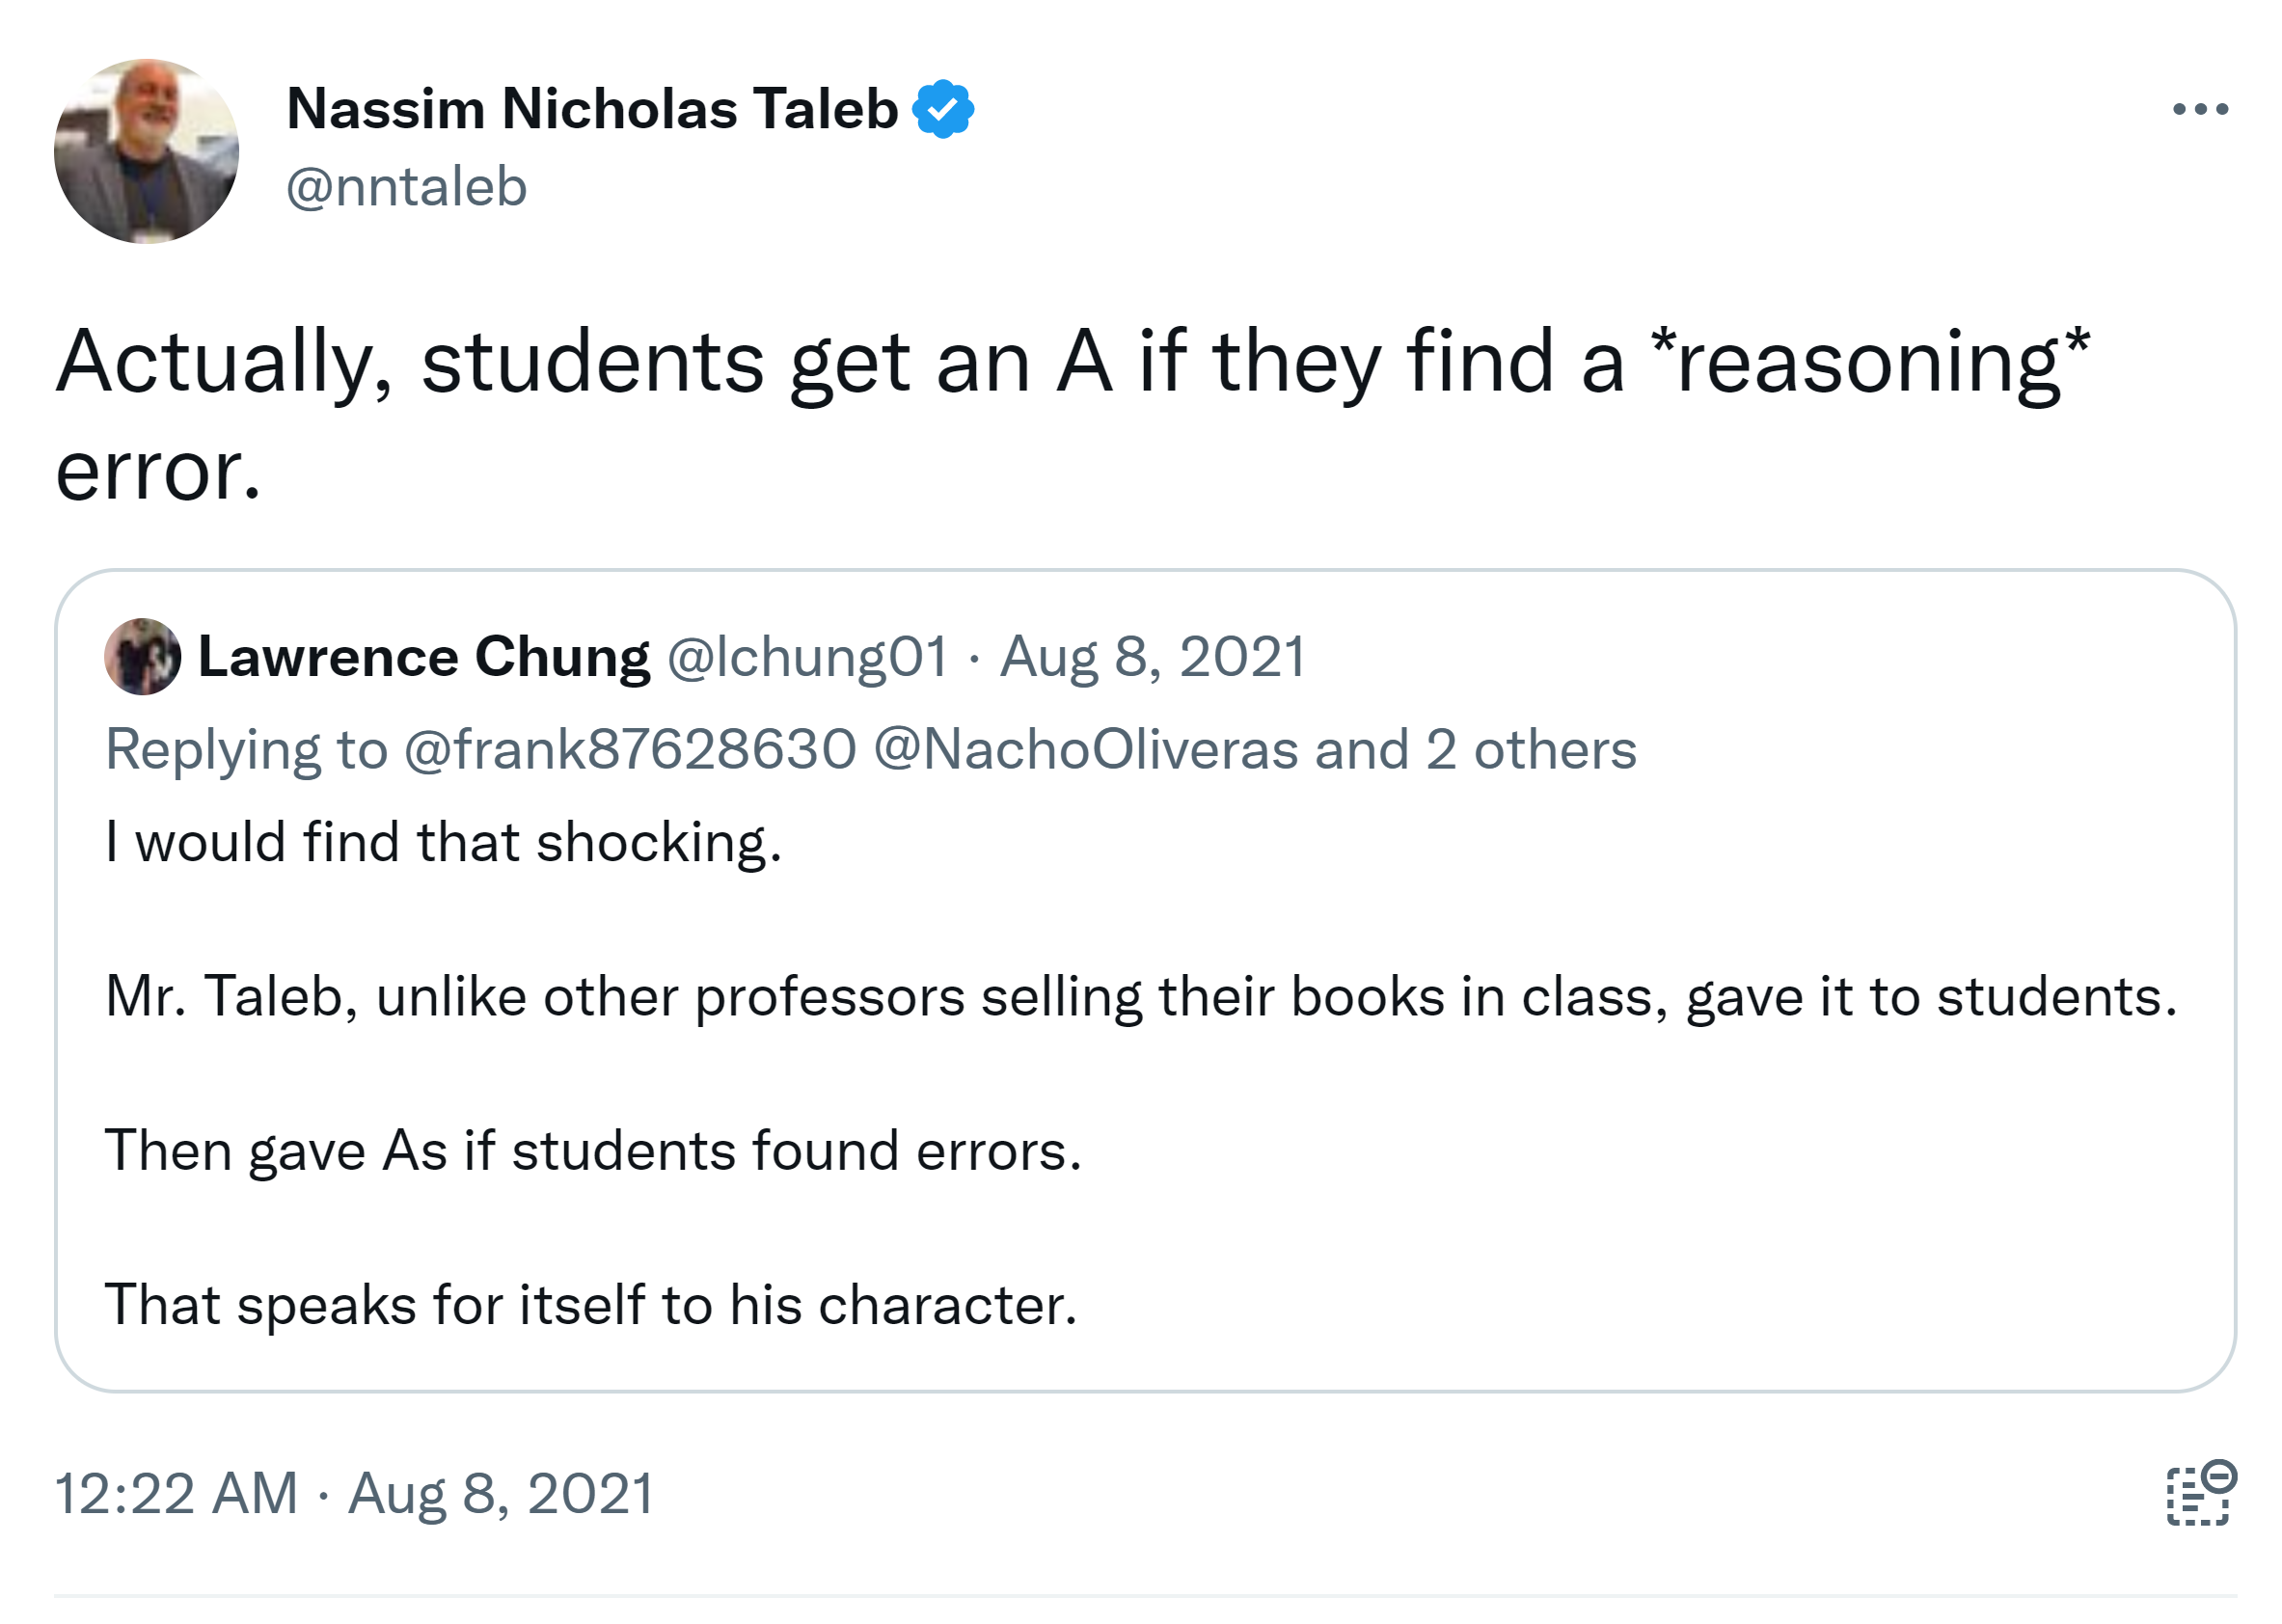2282x1624 pixels.
Task: Click the @lchung01 handle
Action: click(x=807, y=657)
